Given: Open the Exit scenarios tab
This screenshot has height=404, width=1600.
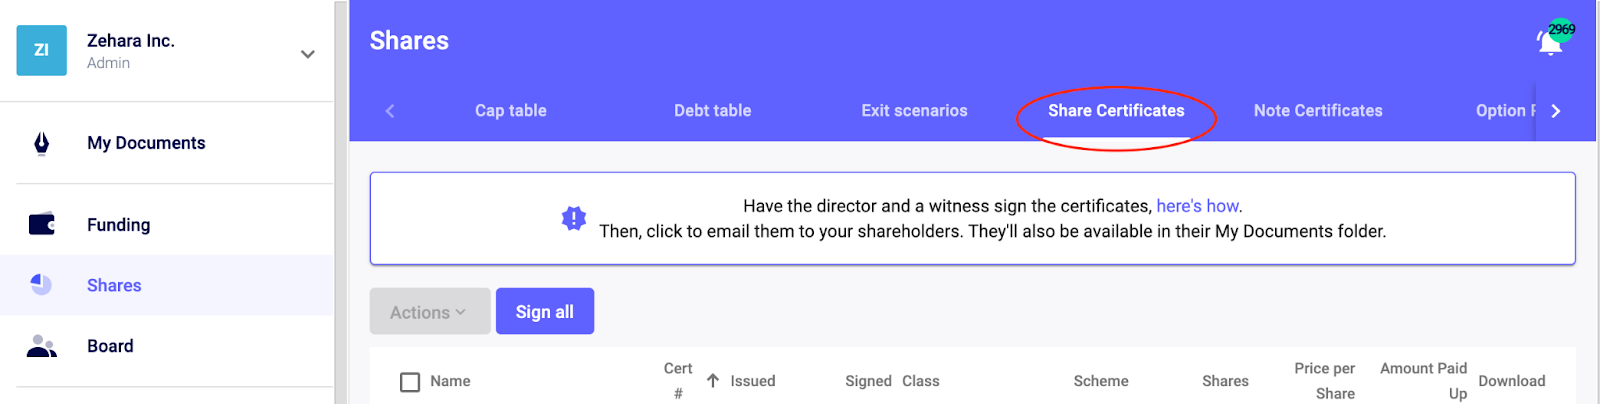Looking at the screenshot, I should (915, 111).
